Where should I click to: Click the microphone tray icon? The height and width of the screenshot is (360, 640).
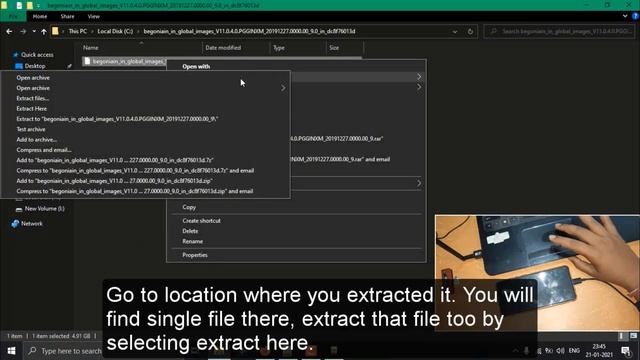(527, 351)
